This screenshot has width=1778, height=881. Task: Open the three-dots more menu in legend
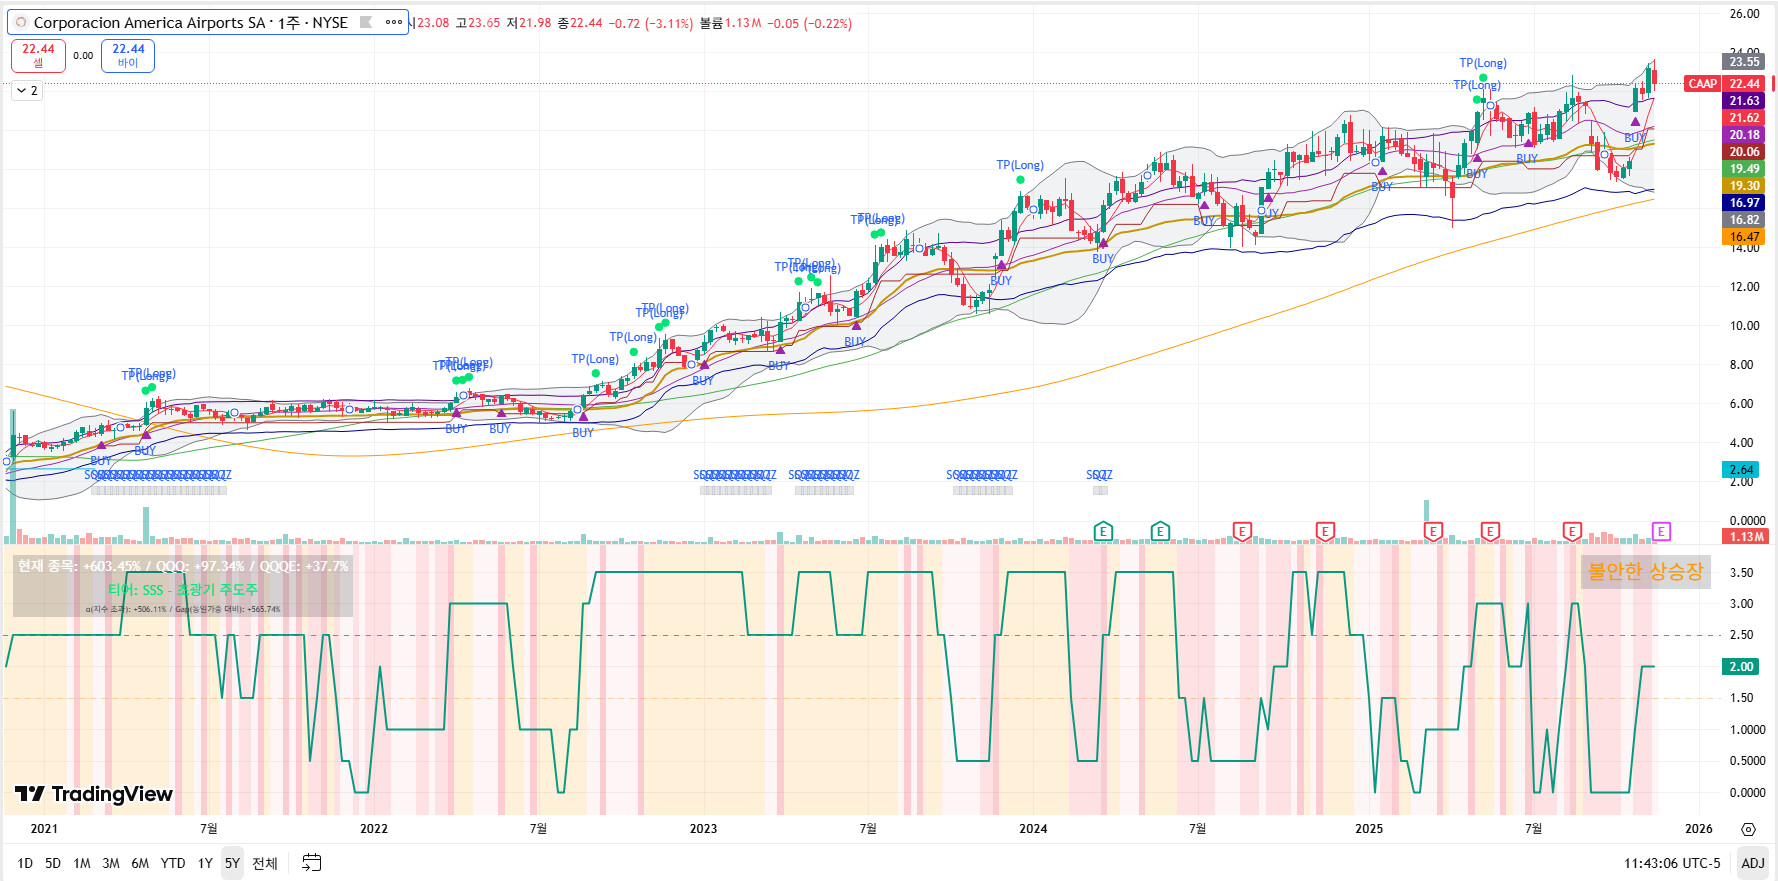pyautogui.click(x=394, y=22)
